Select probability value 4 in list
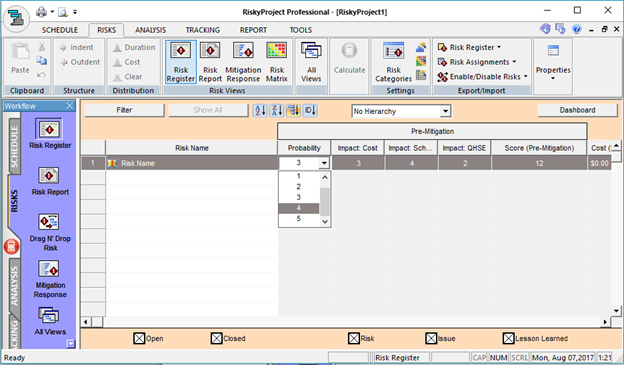Viewport: 624px width, 365px height. (x=298, y=208)
